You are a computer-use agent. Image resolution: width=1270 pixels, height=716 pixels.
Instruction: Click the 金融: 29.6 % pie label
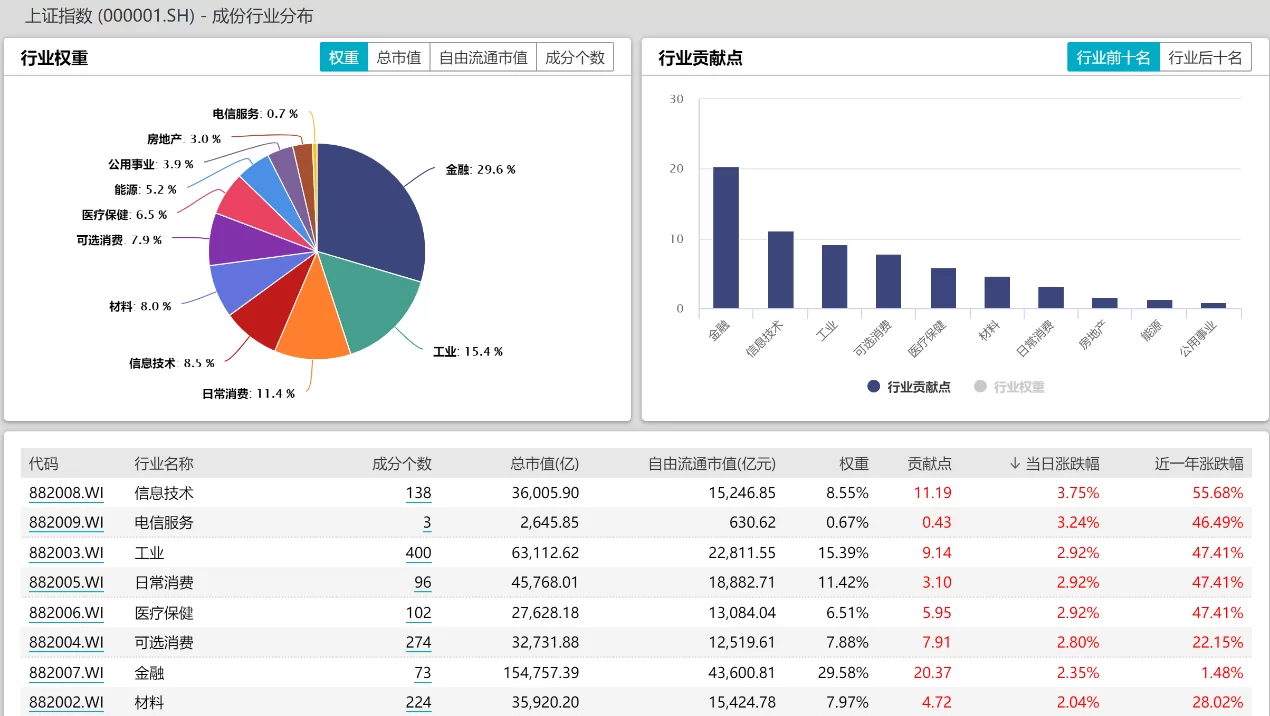click(x=481, y=170)
